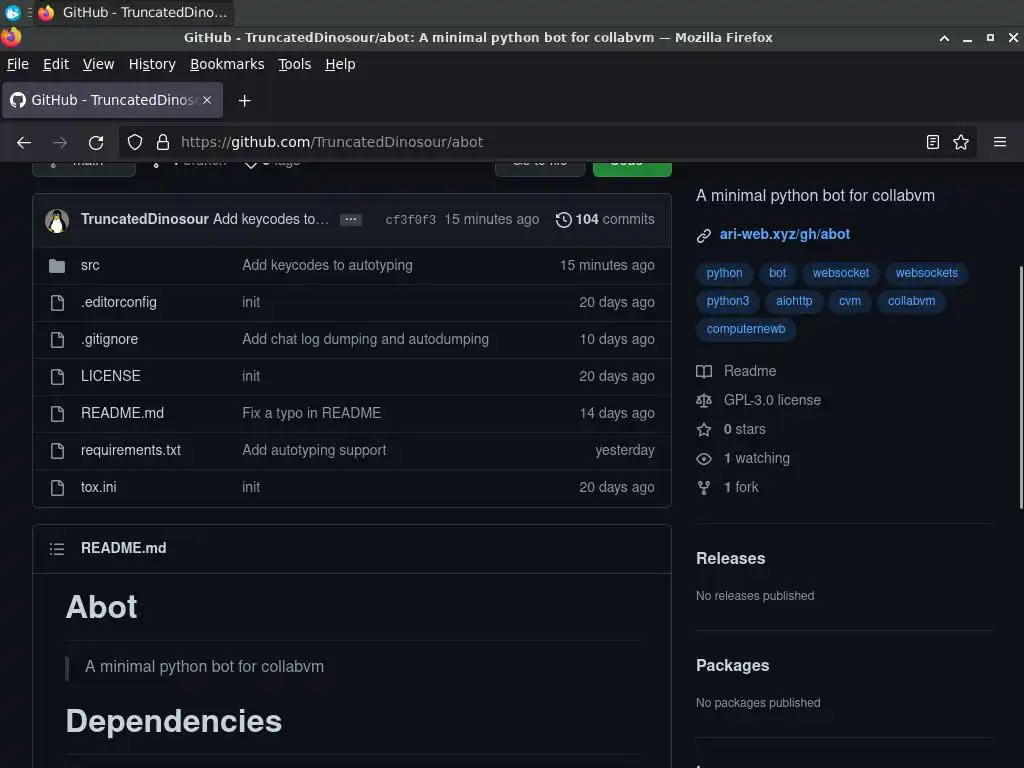
Task: Open a new tab with the plus button
Action: (x=244, y=101)
